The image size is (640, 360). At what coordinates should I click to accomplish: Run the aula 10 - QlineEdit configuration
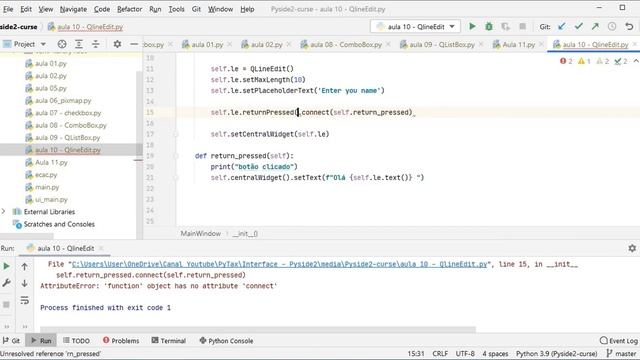tap(472, 27)
